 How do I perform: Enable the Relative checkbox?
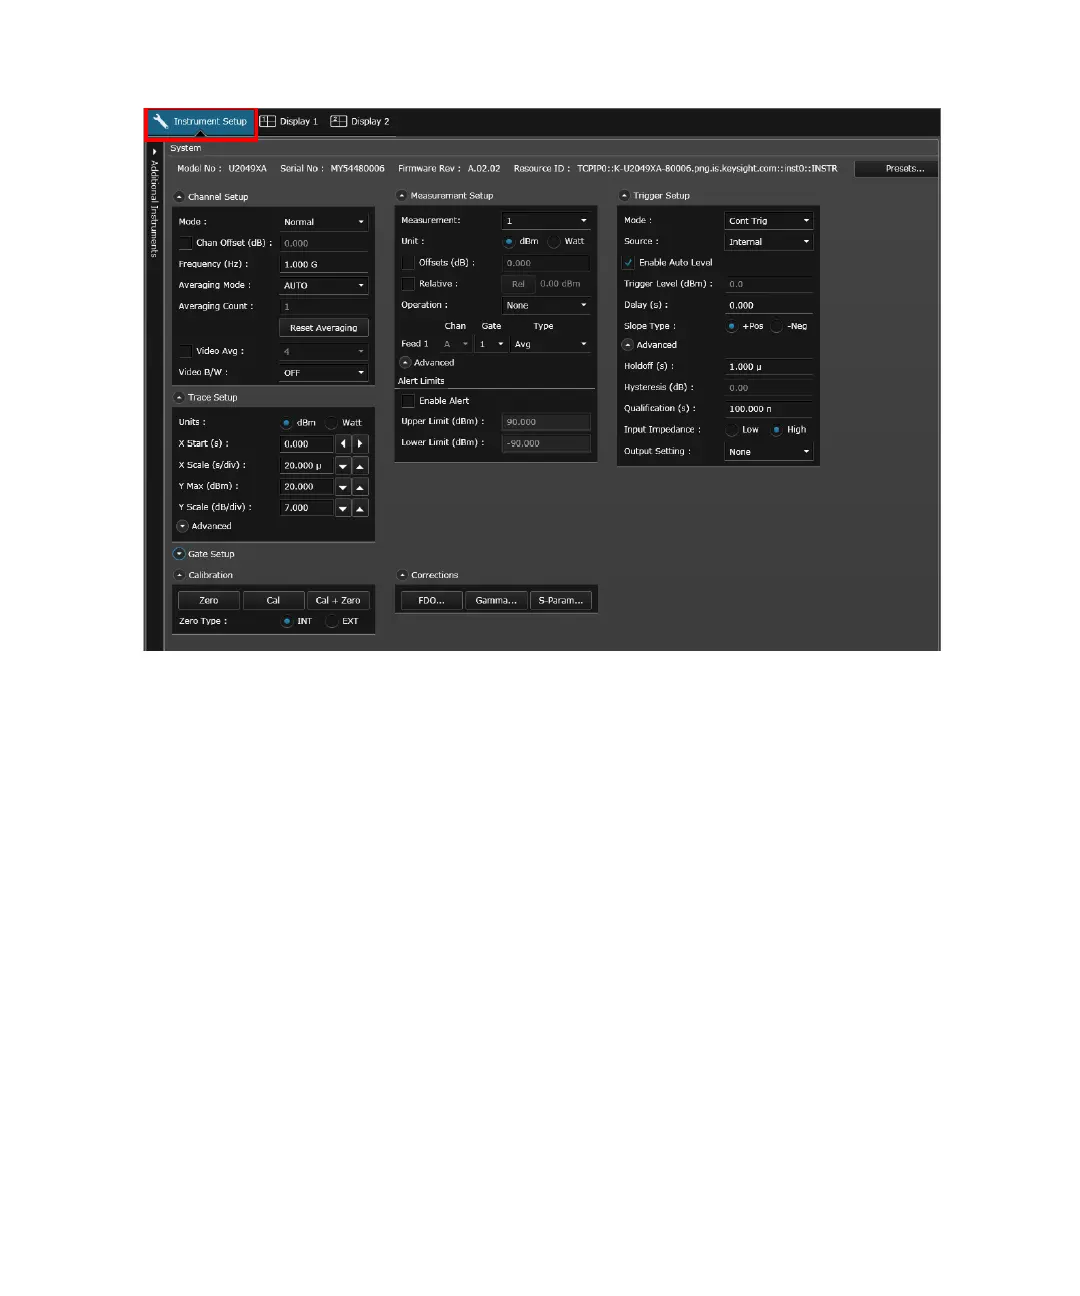coord(408,284)
